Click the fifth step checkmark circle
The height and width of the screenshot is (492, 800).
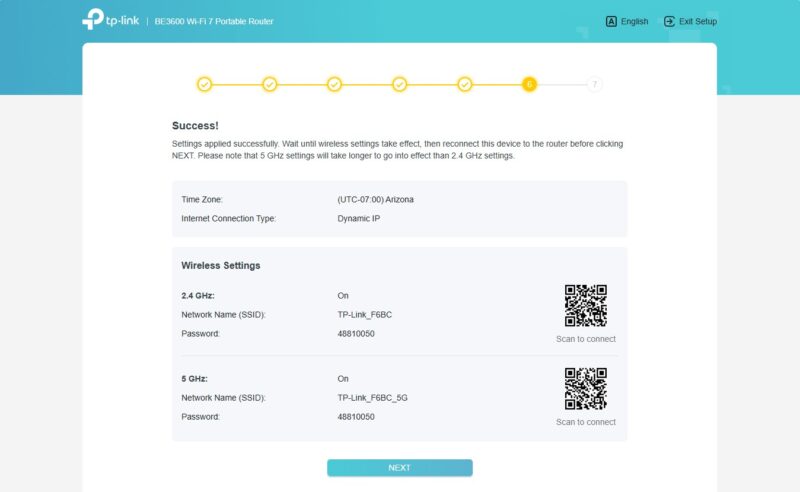click(x=464, y=84)
